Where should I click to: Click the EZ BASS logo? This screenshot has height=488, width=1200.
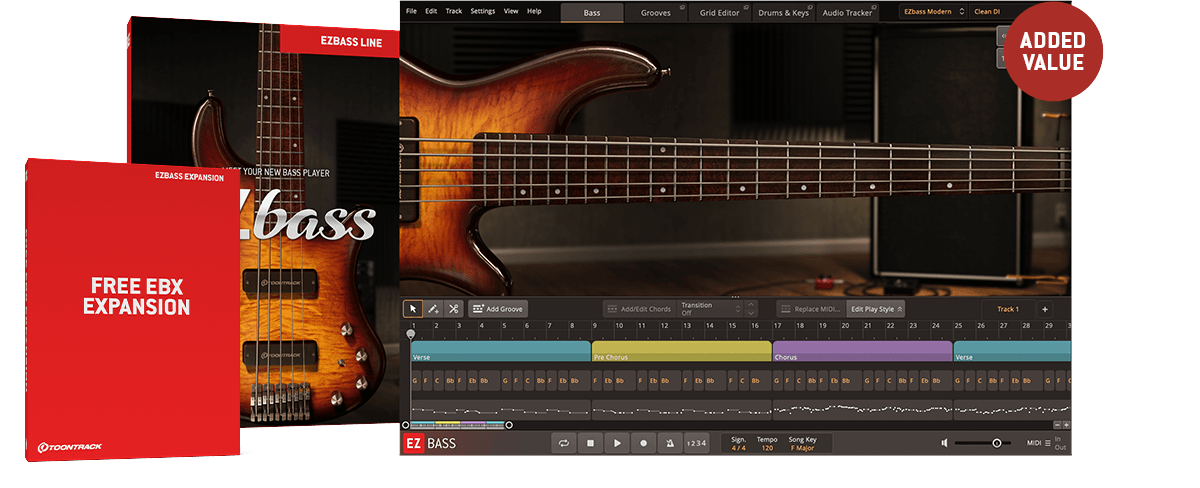coord(430,443)
